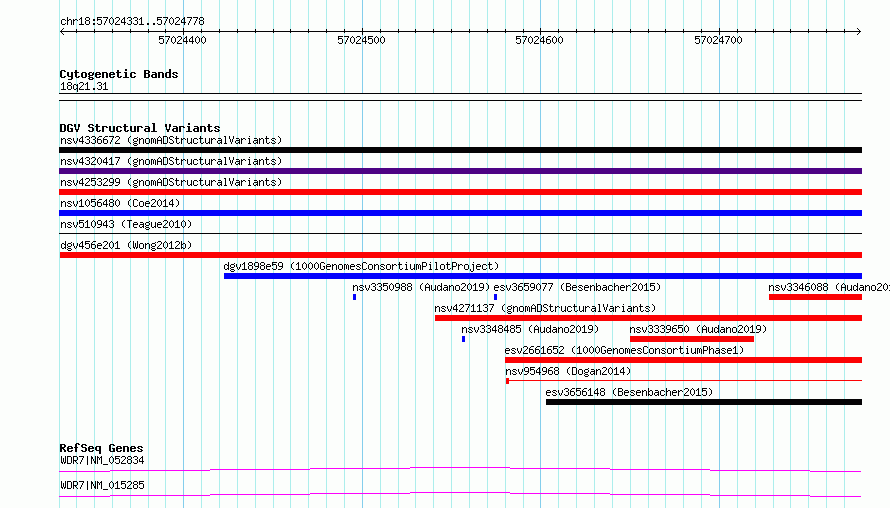Click the small blue marker for esv3659077
The image size is (890, 508).
pos(496,297)
